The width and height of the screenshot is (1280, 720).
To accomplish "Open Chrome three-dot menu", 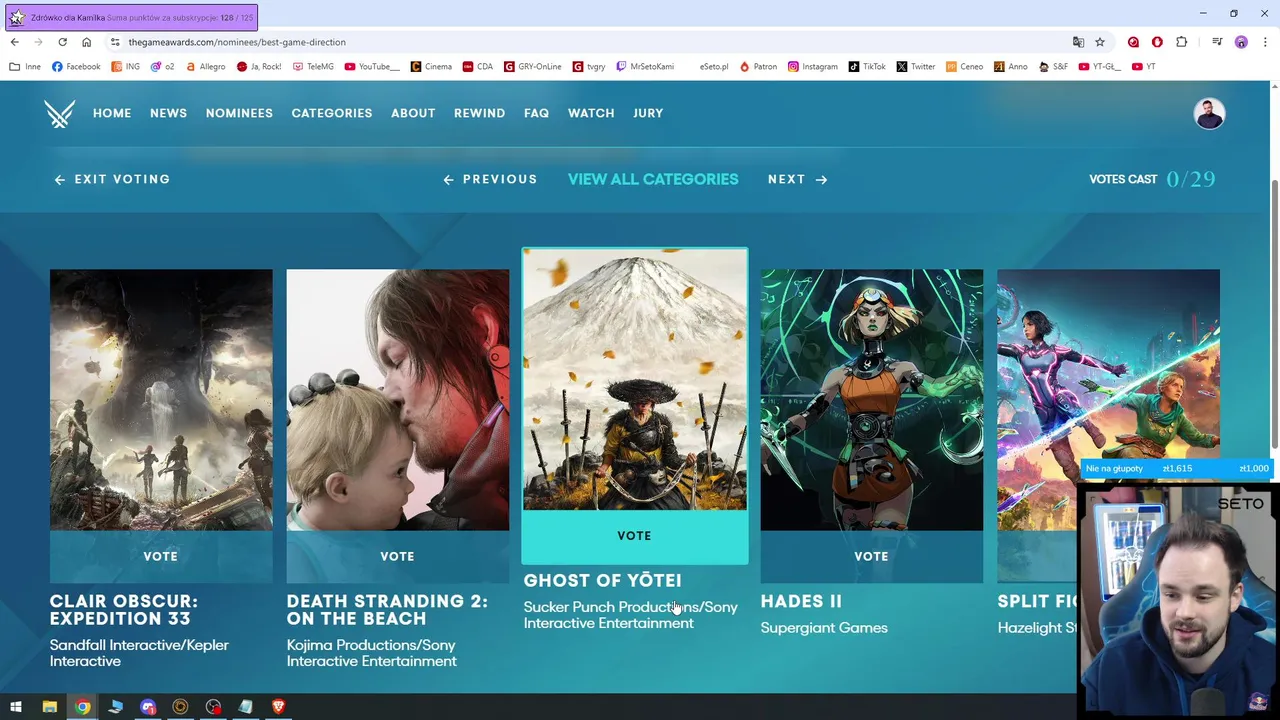I will 1265,42.
